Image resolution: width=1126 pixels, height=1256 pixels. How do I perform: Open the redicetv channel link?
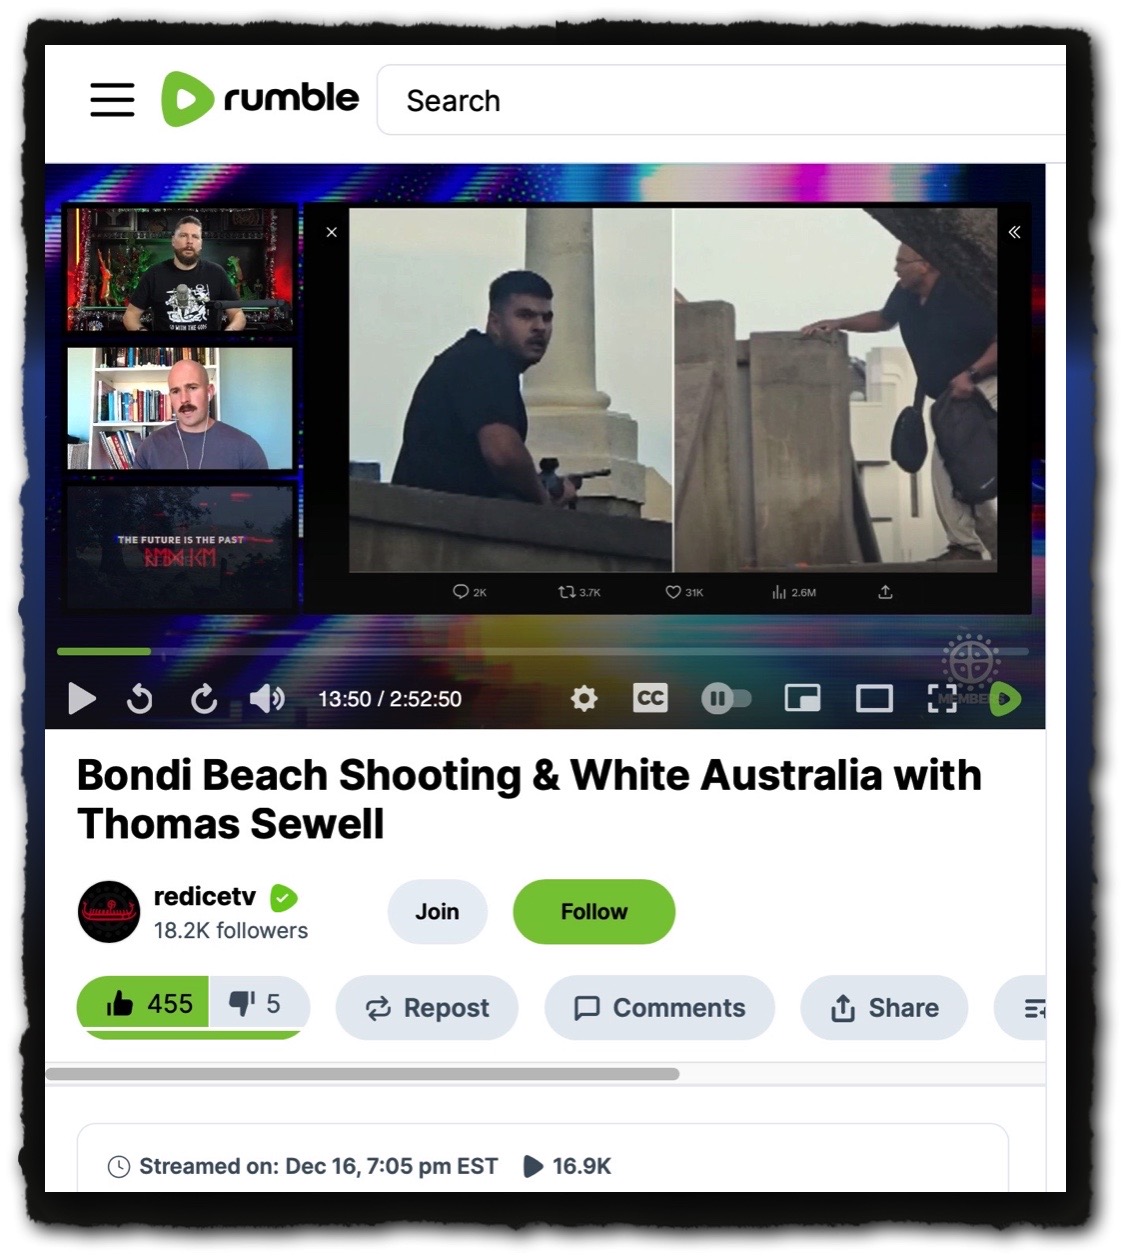tap(205, 896)
